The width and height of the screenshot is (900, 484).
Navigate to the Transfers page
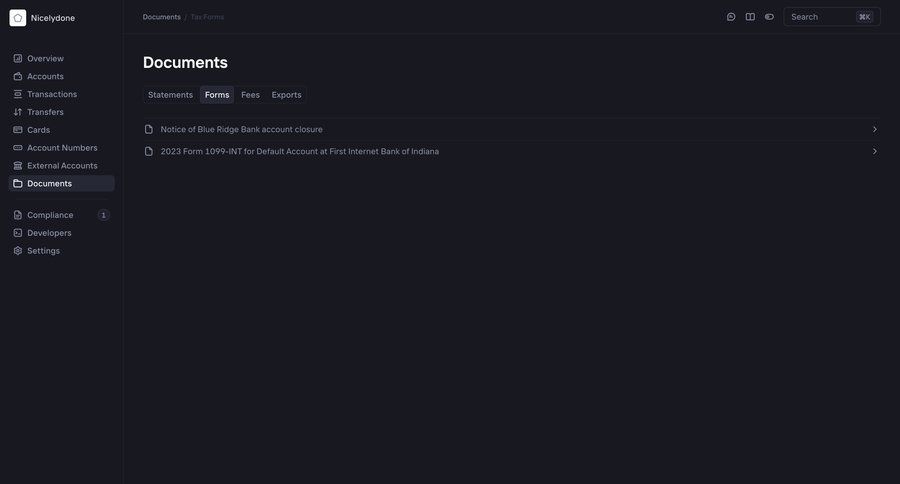point(45,112)
